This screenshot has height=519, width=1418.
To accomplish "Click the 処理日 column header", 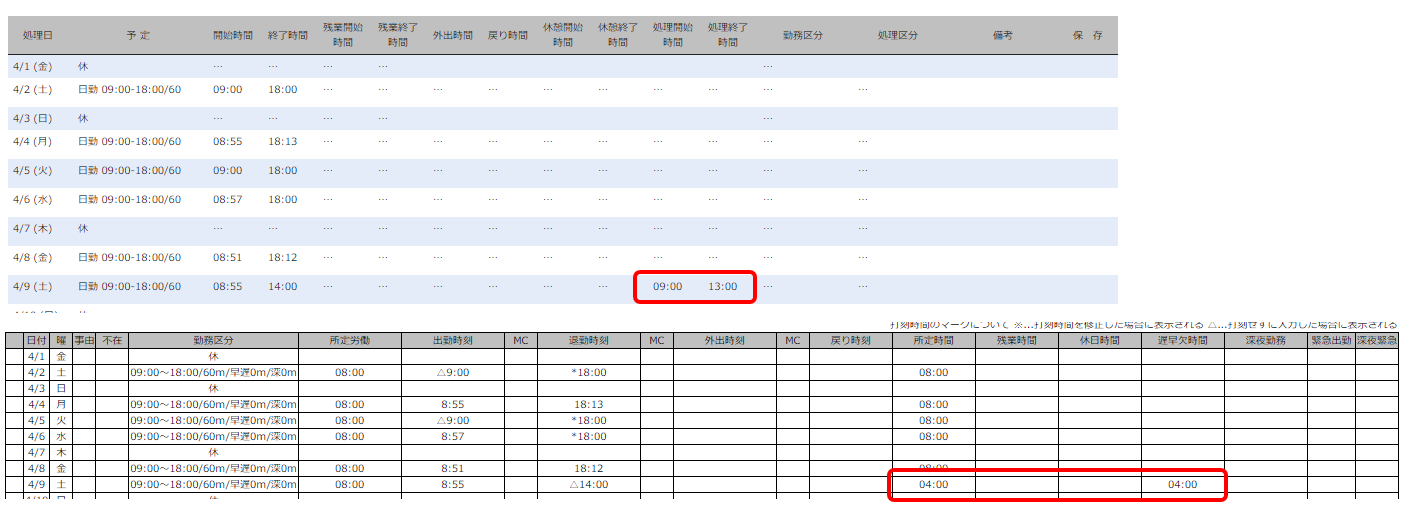I will click(37, 35).
